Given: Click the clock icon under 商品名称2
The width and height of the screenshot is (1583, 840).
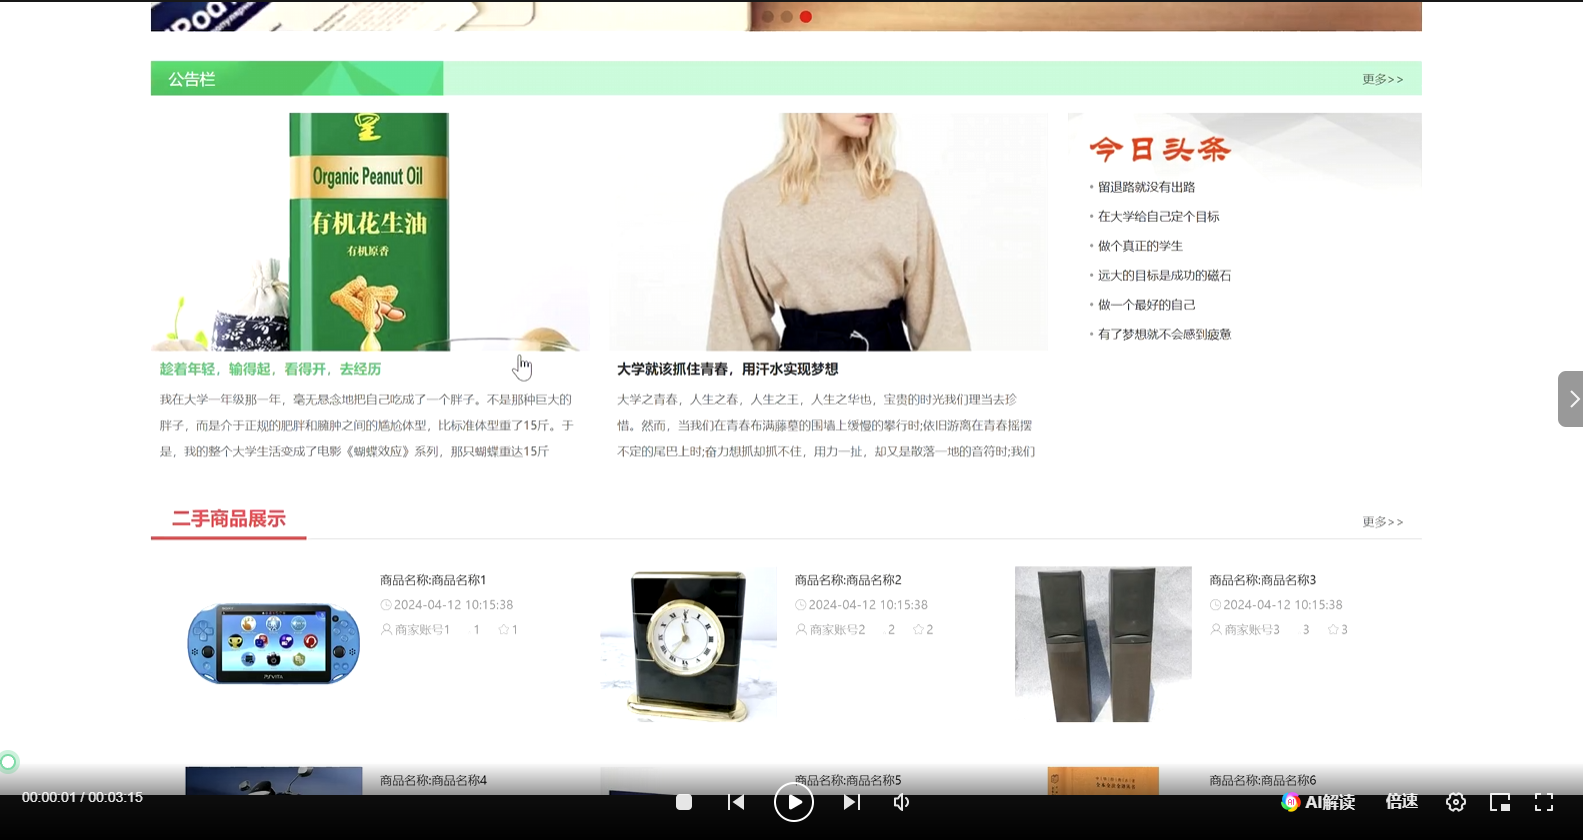Looking at the screenshot, I should point(801,605).
